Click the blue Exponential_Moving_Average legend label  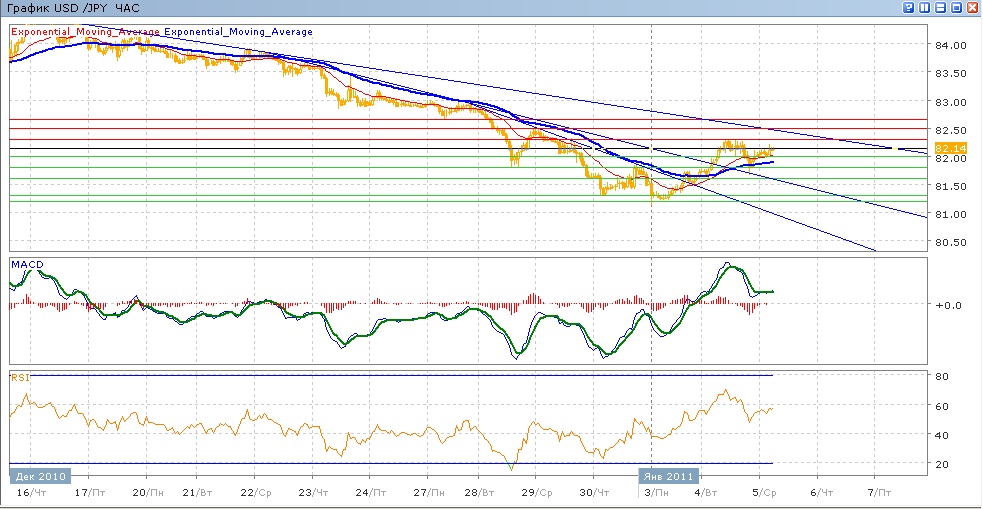pos(238,32)
